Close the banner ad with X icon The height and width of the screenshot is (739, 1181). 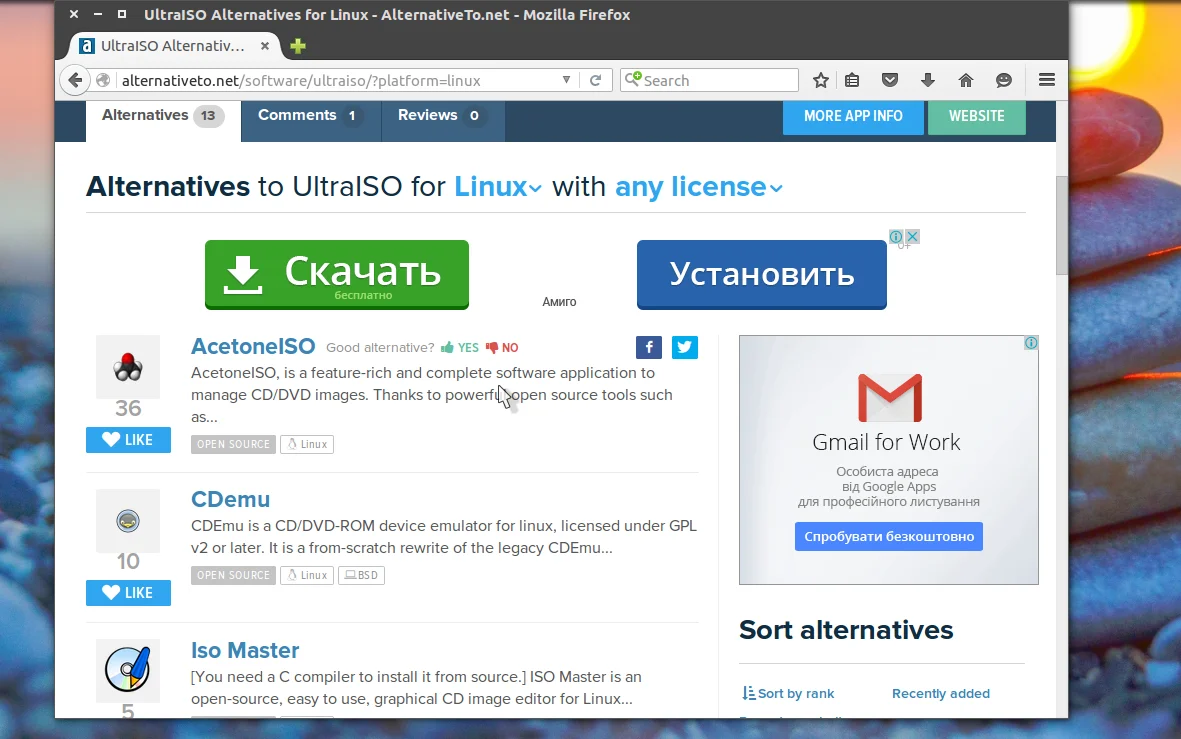912,237
